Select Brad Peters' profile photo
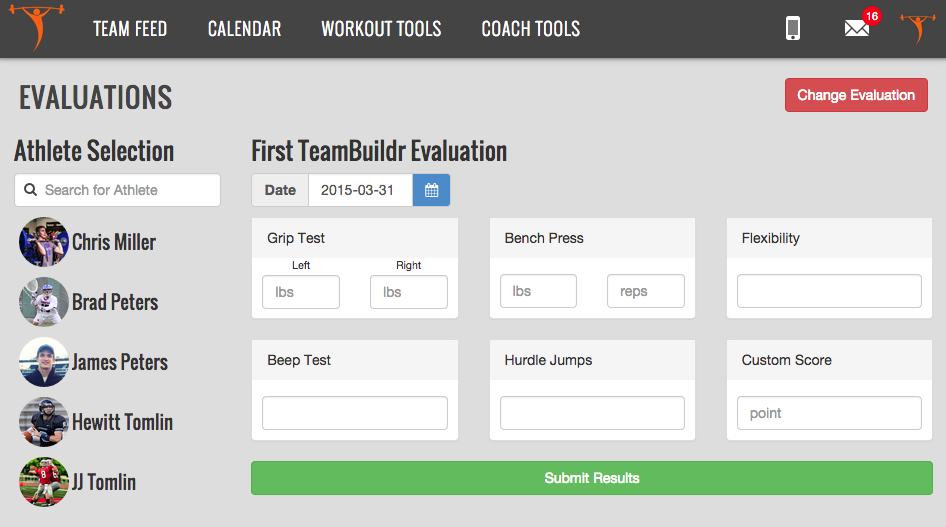Screen dimensions: 946x527 point(43,302)
